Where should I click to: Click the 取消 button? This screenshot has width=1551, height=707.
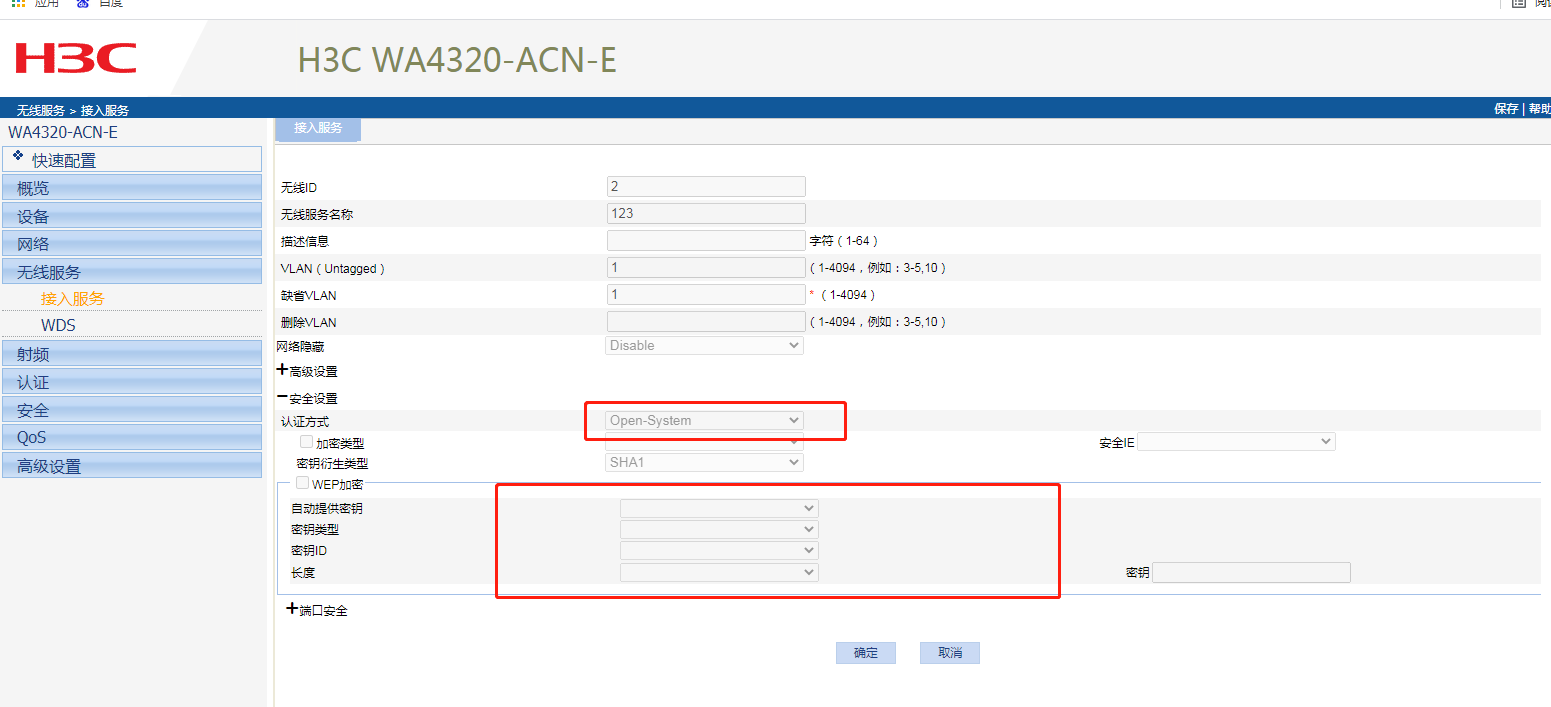[x=950, y=653]
